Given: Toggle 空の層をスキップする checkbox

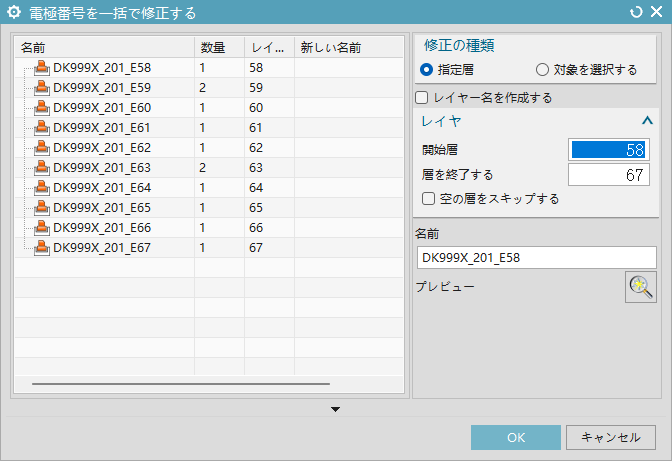Looking at the screenshot, I should [429, 198].
